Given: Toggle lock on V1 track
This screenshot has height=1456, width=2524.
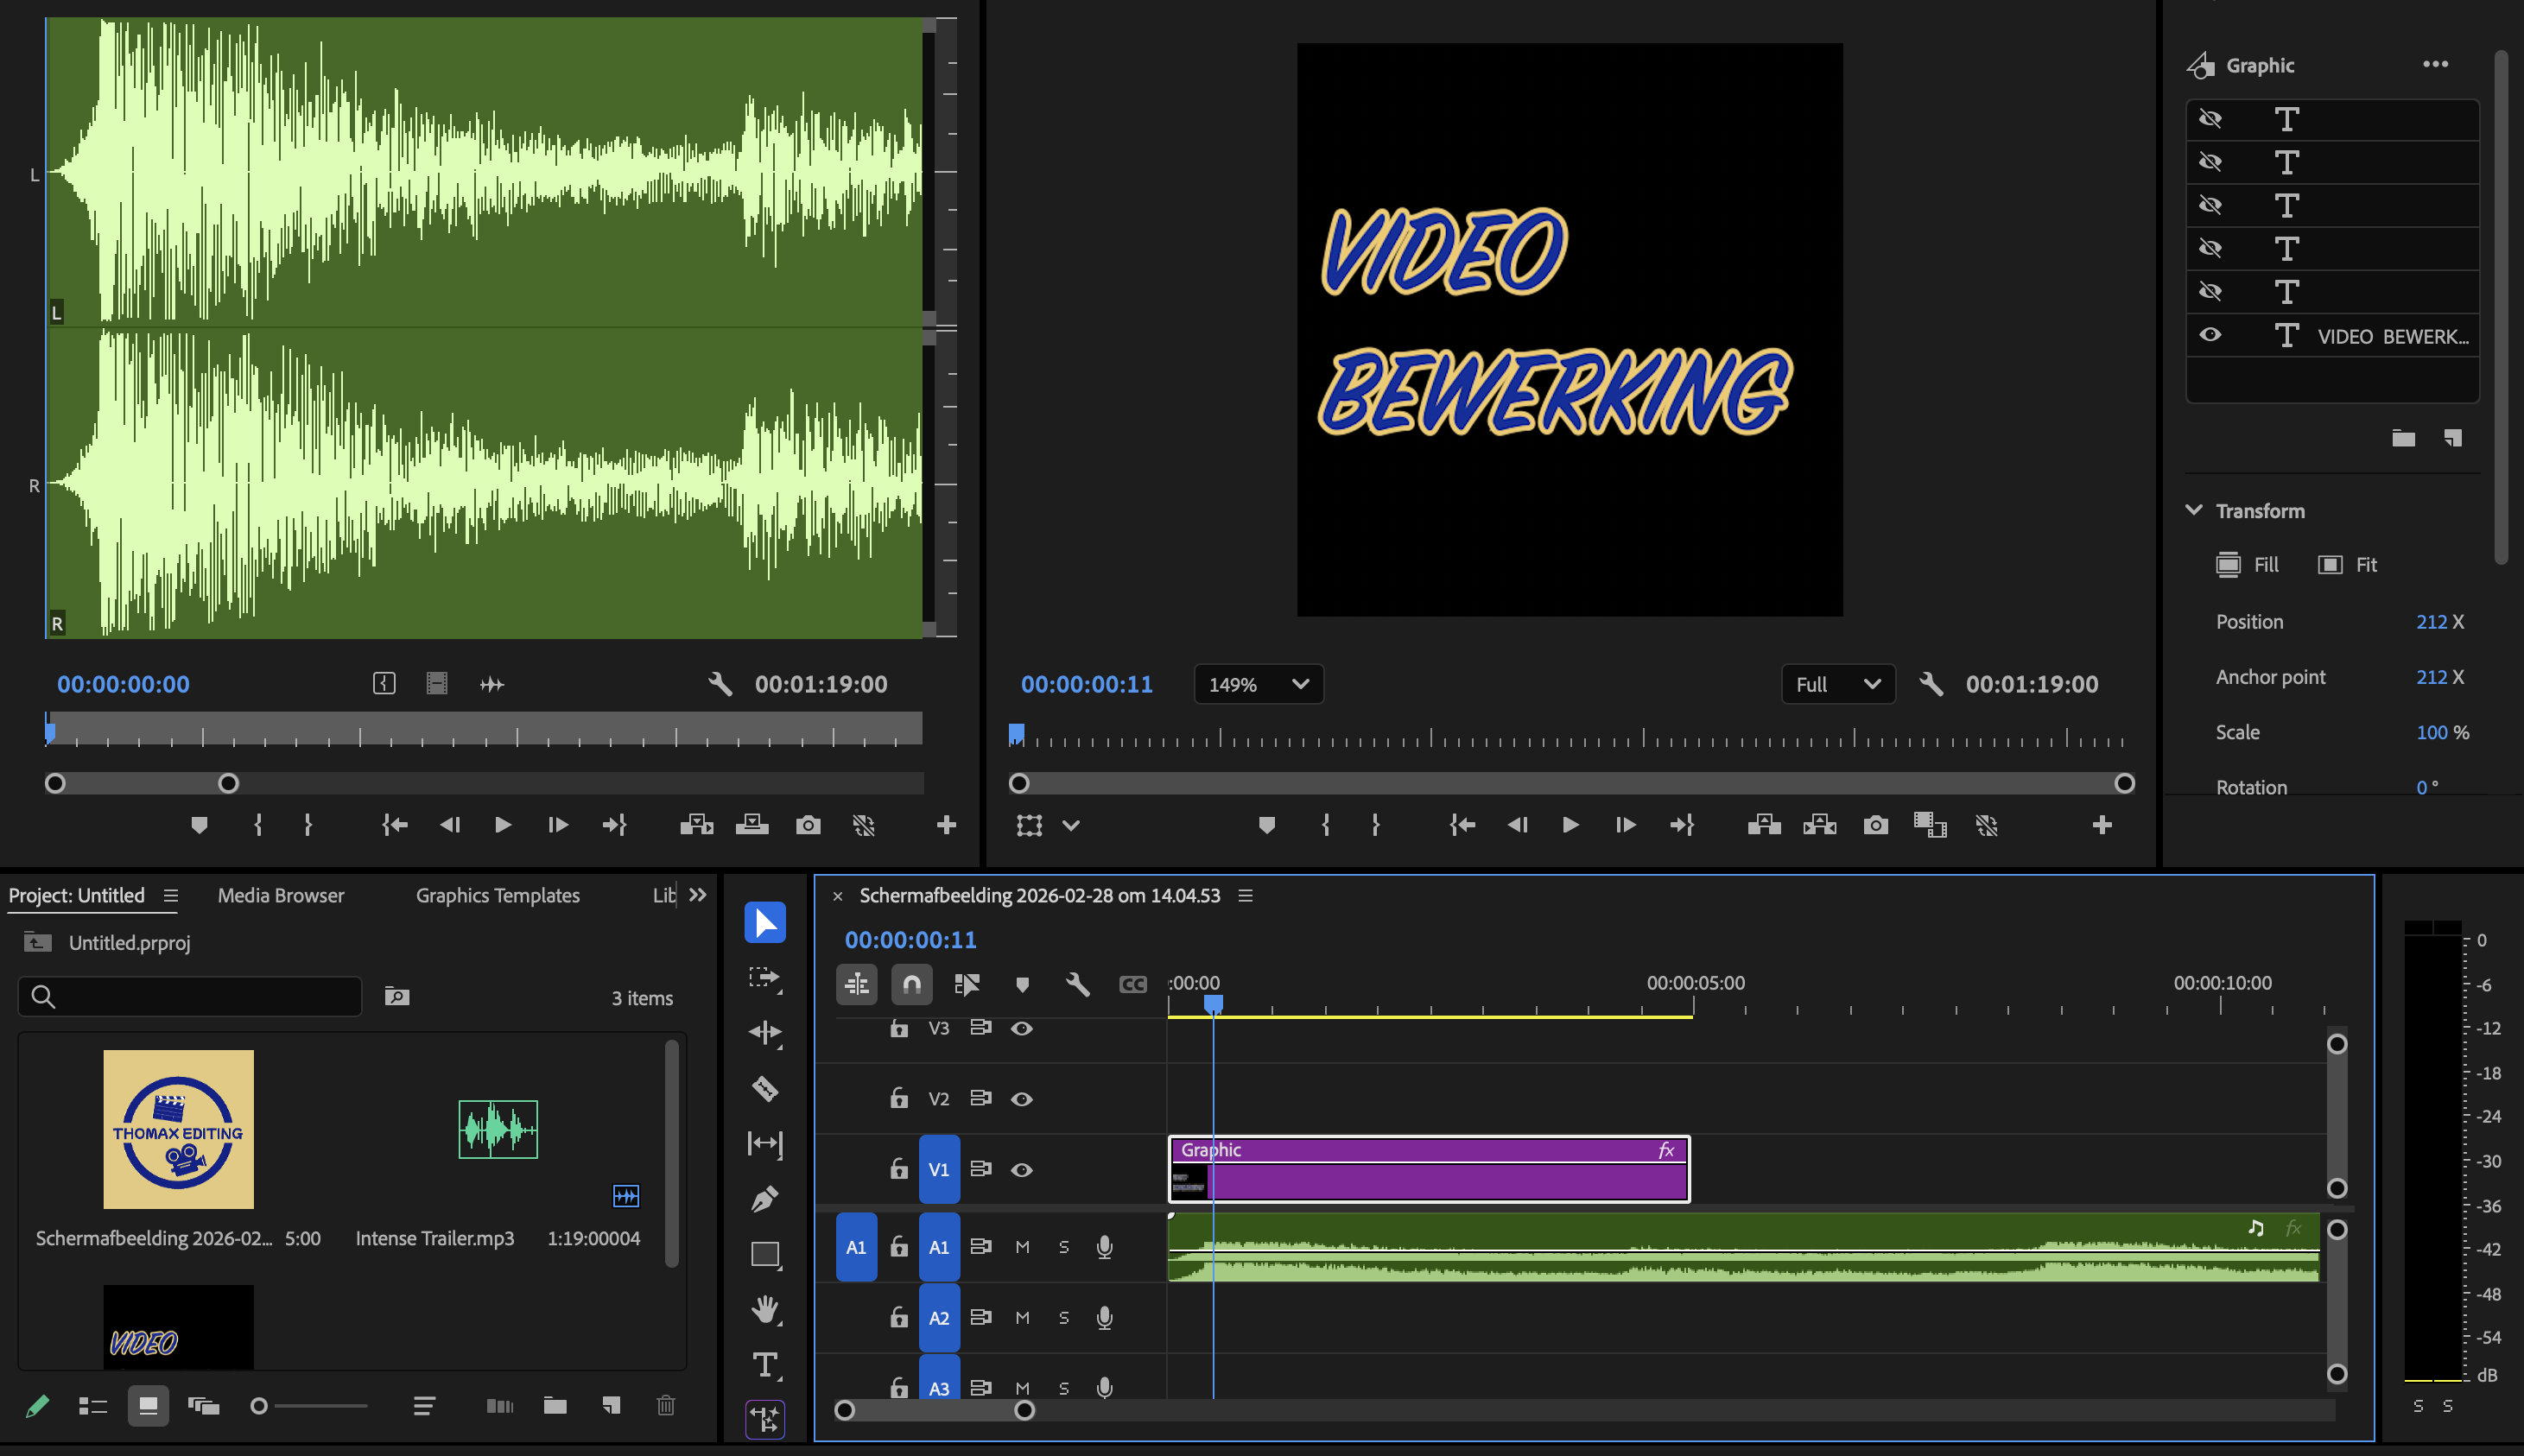Looking at the screenshot, I should [x=899, y=1168].
